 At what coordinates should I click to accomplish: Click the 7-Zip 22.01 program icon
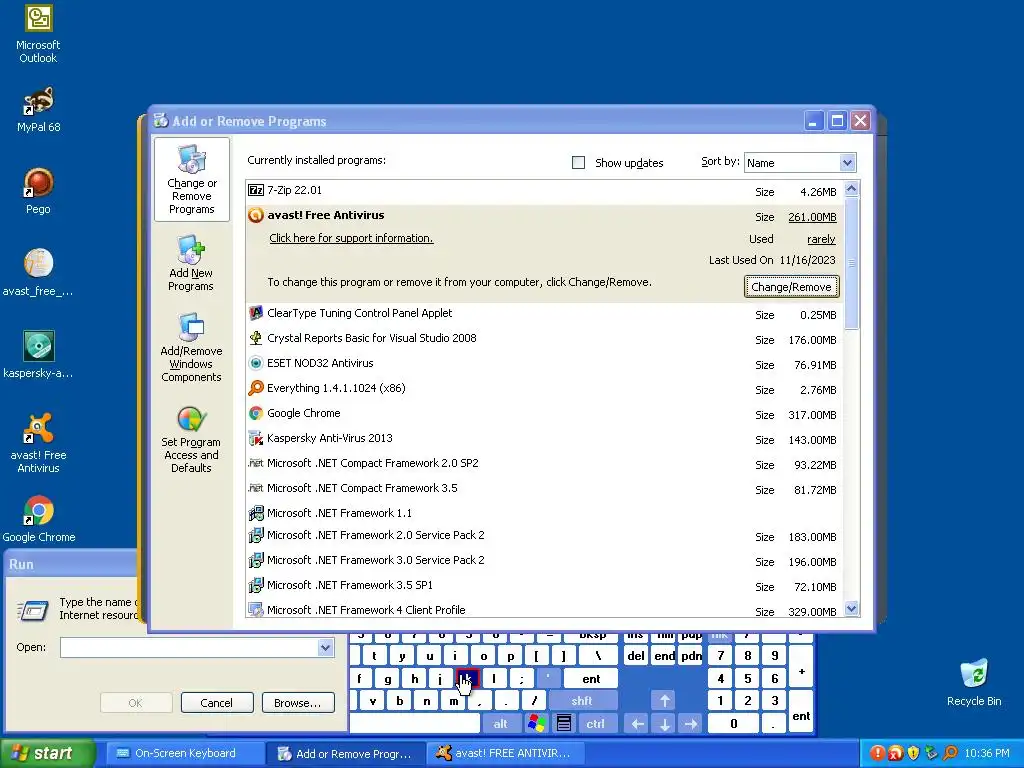[x=256, y=191]
